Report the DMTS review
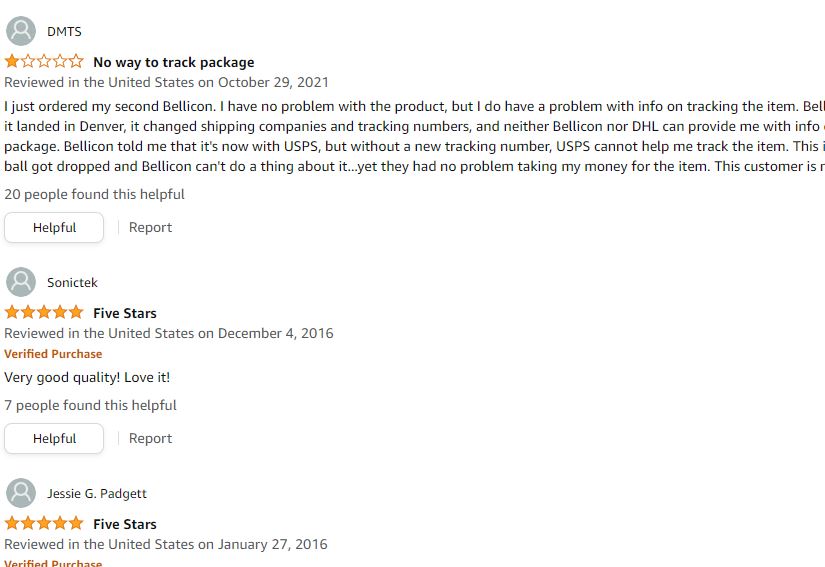Screen dimensions: 825x567 coord(150,227)
